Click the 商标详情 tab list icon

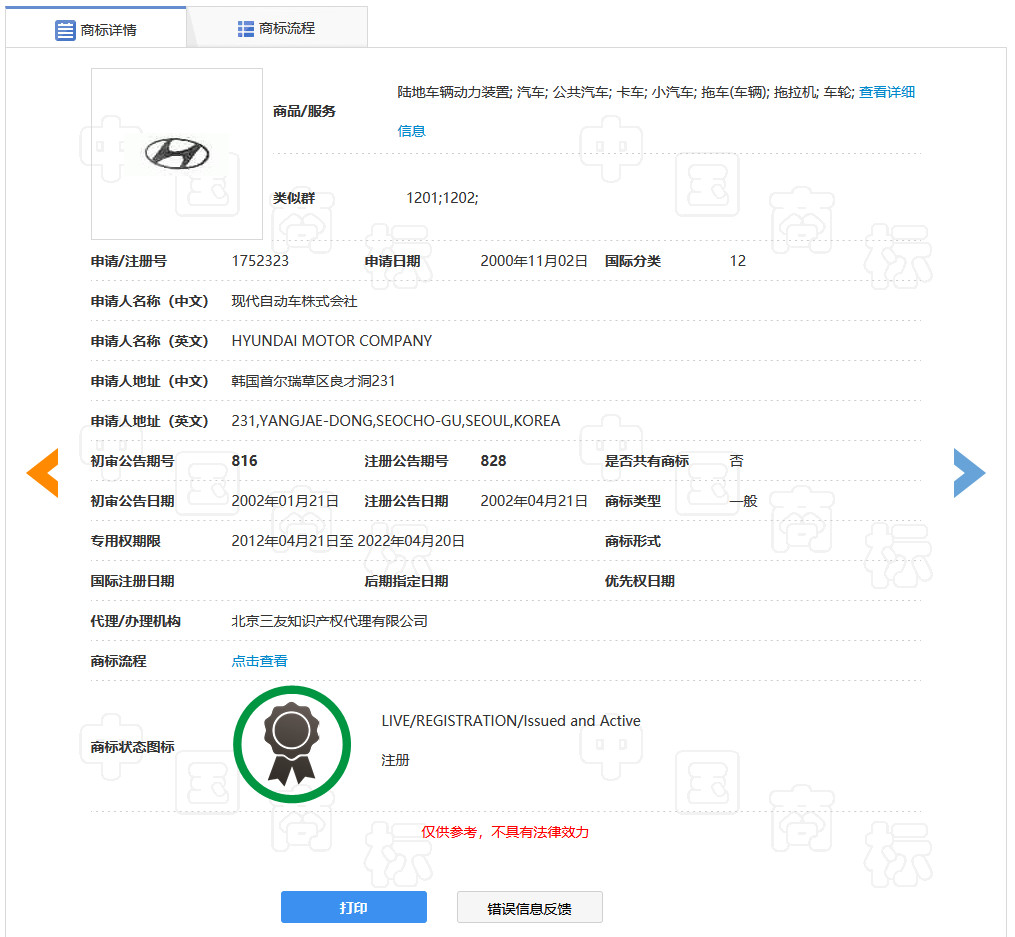point(65,30)
